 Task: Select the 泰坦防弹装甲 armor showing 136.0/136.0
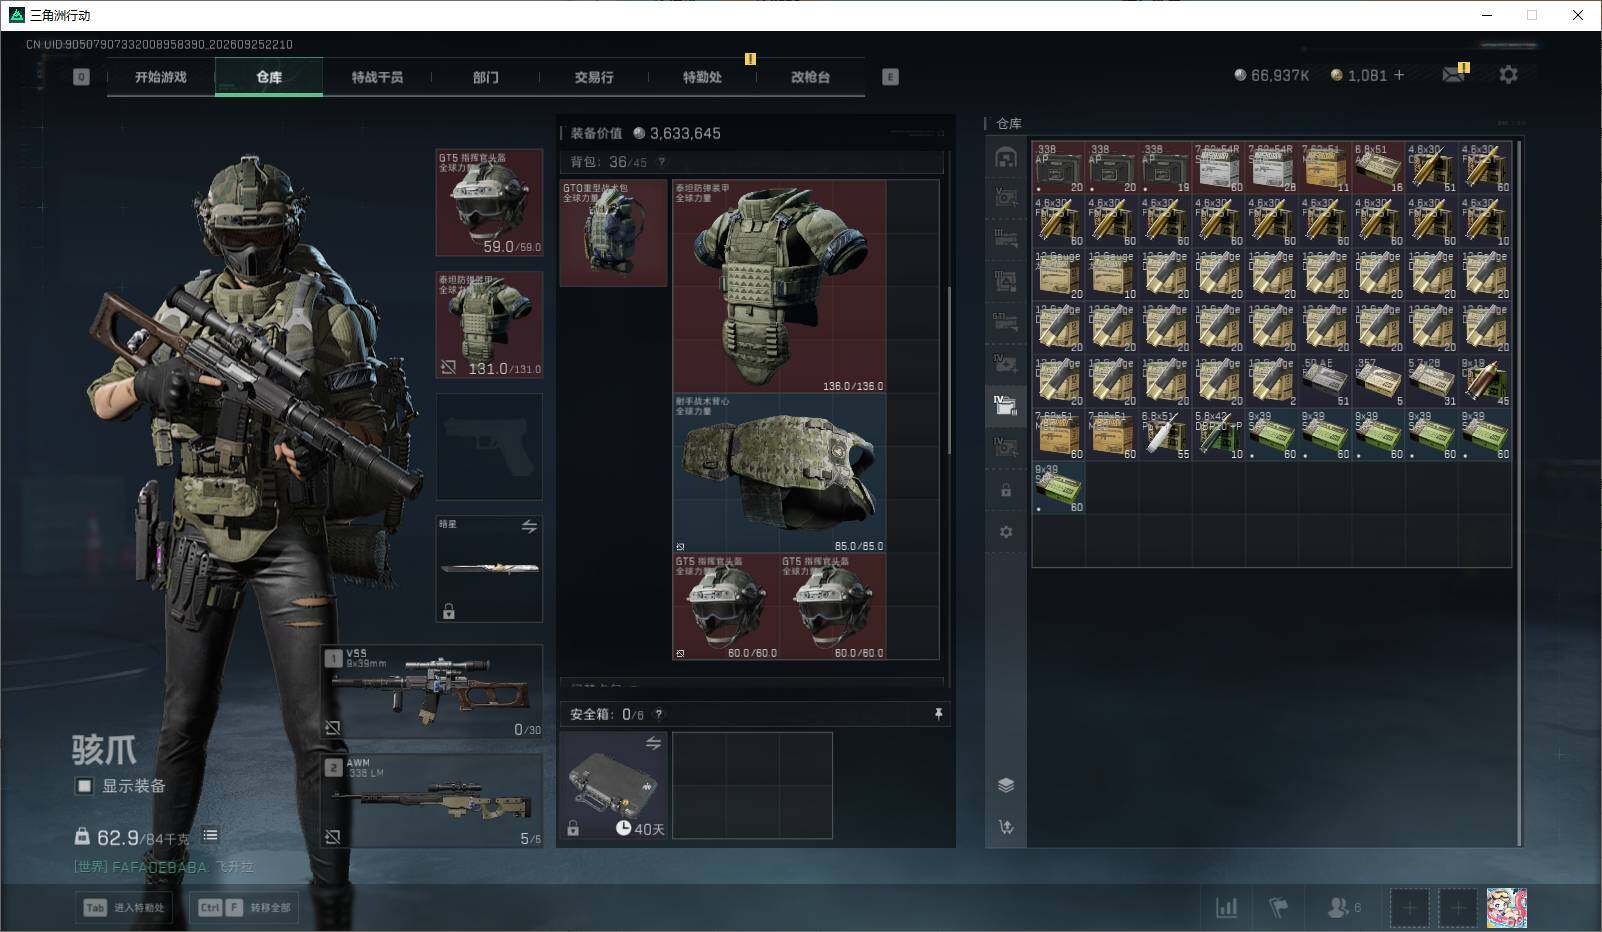(779, 286)
